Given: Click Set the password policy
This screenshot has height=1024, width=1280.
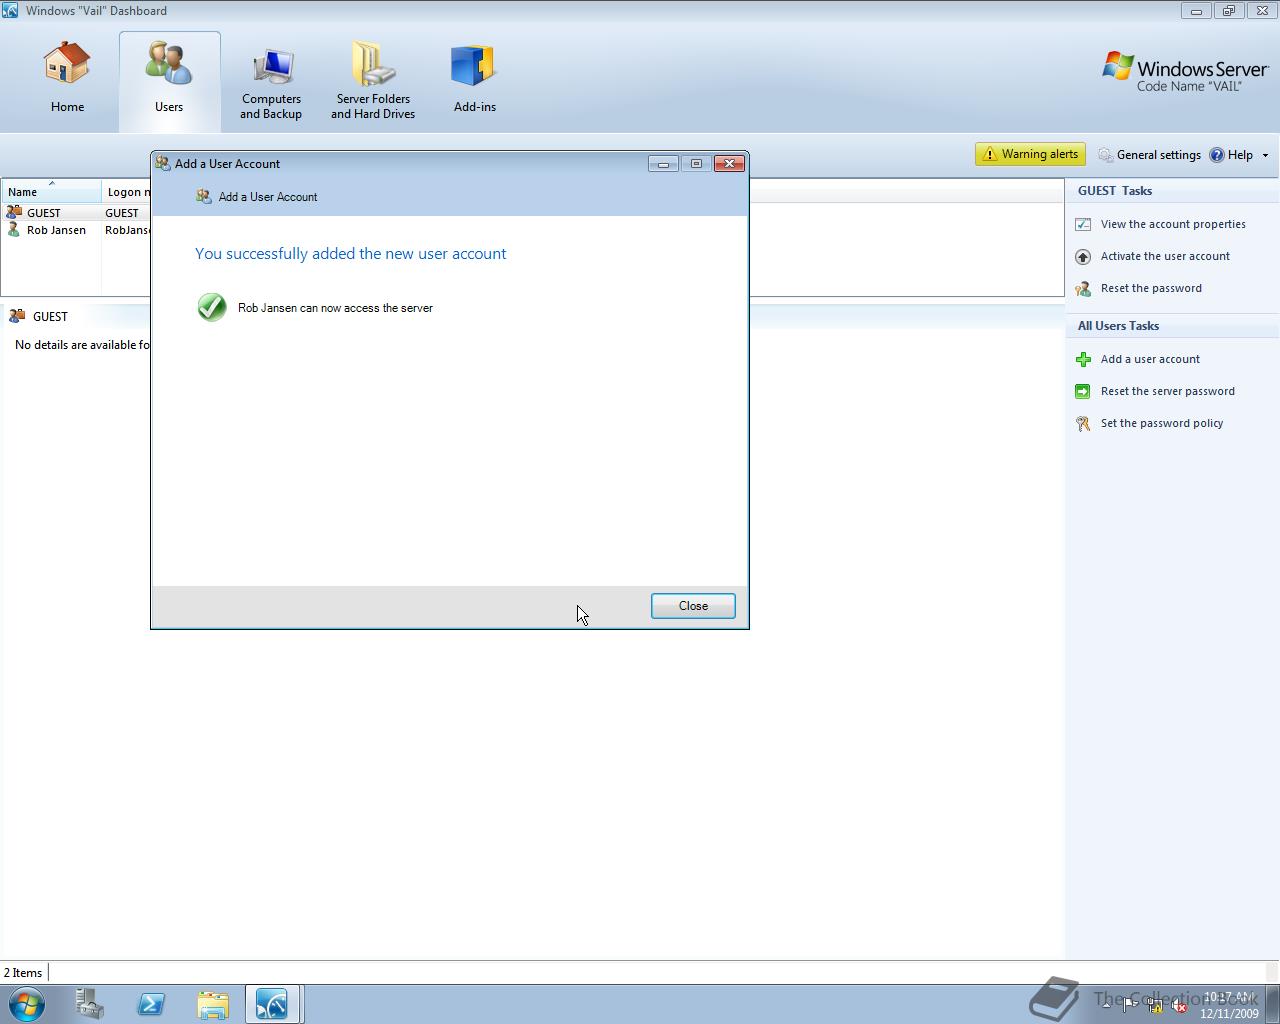Looking at the screenshot, I should pyautogui.click(x=1162, y=423).
